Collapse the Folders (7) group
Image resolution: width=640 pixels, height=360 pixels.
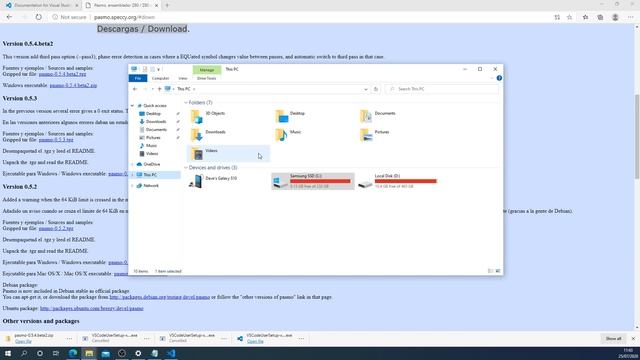coord(186,103)
